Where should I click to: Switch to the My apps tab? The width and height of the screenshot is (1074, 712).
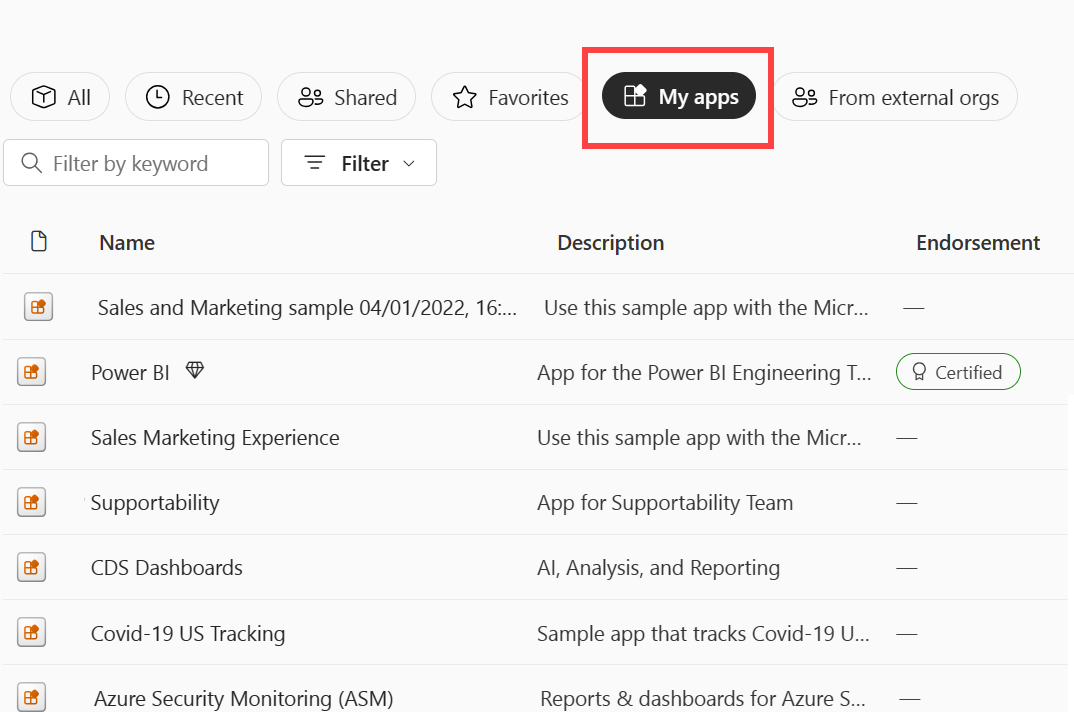pos(678,95)
